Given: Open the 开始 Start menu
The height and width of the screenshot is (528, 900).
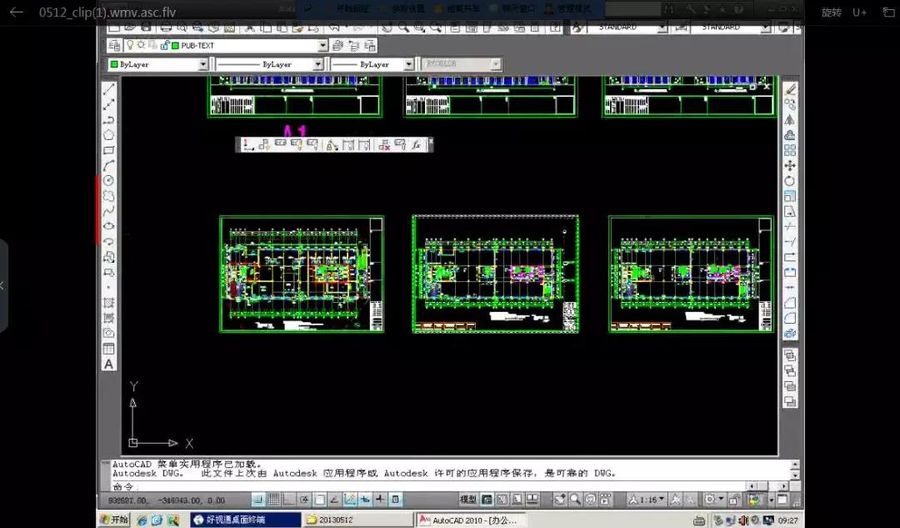Looking at the screenshot, I should [x=114, y=520].
